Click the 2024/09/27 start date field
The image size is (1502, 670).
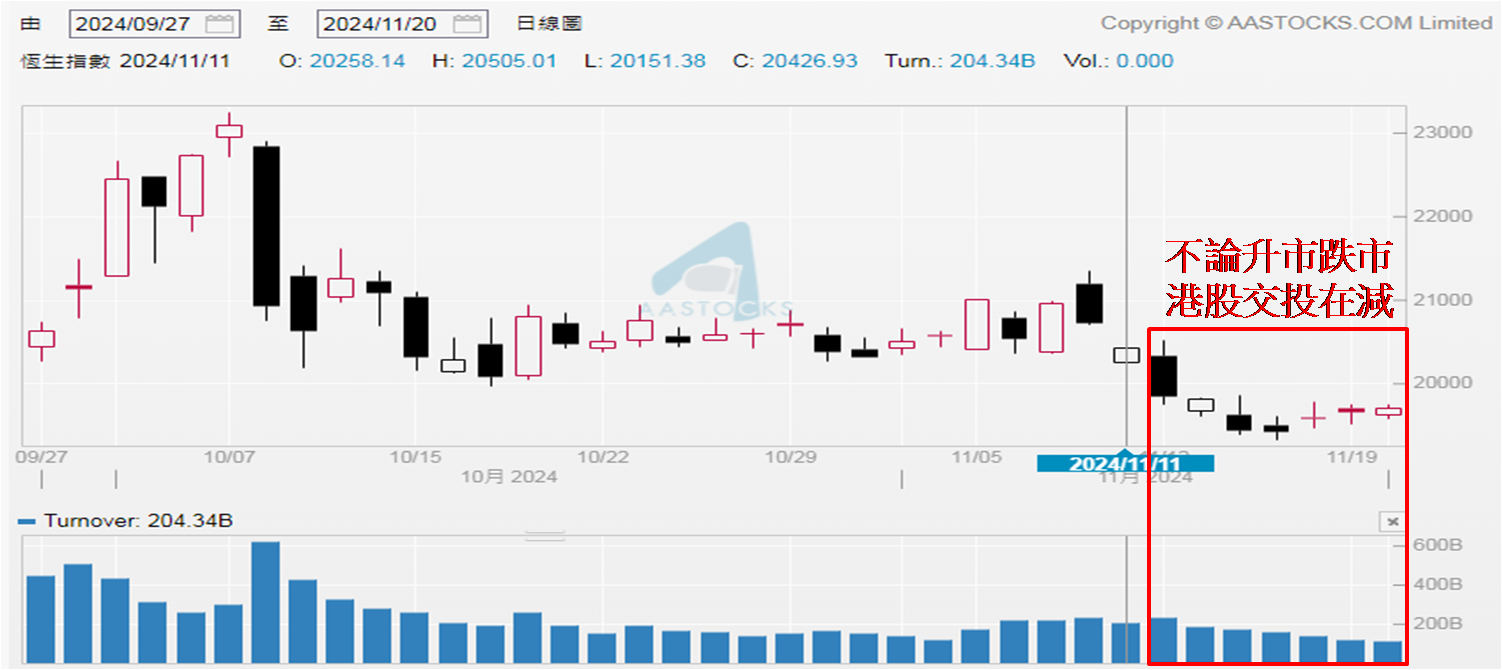(x=135, y=24)
